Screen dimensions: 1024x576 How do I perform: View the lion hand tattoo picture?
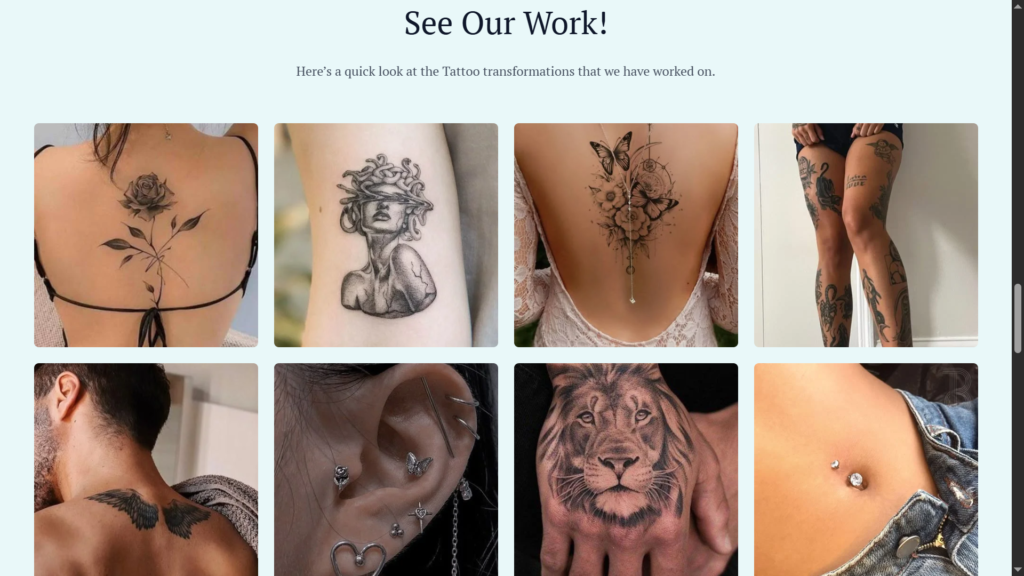[x=626, y=470]
